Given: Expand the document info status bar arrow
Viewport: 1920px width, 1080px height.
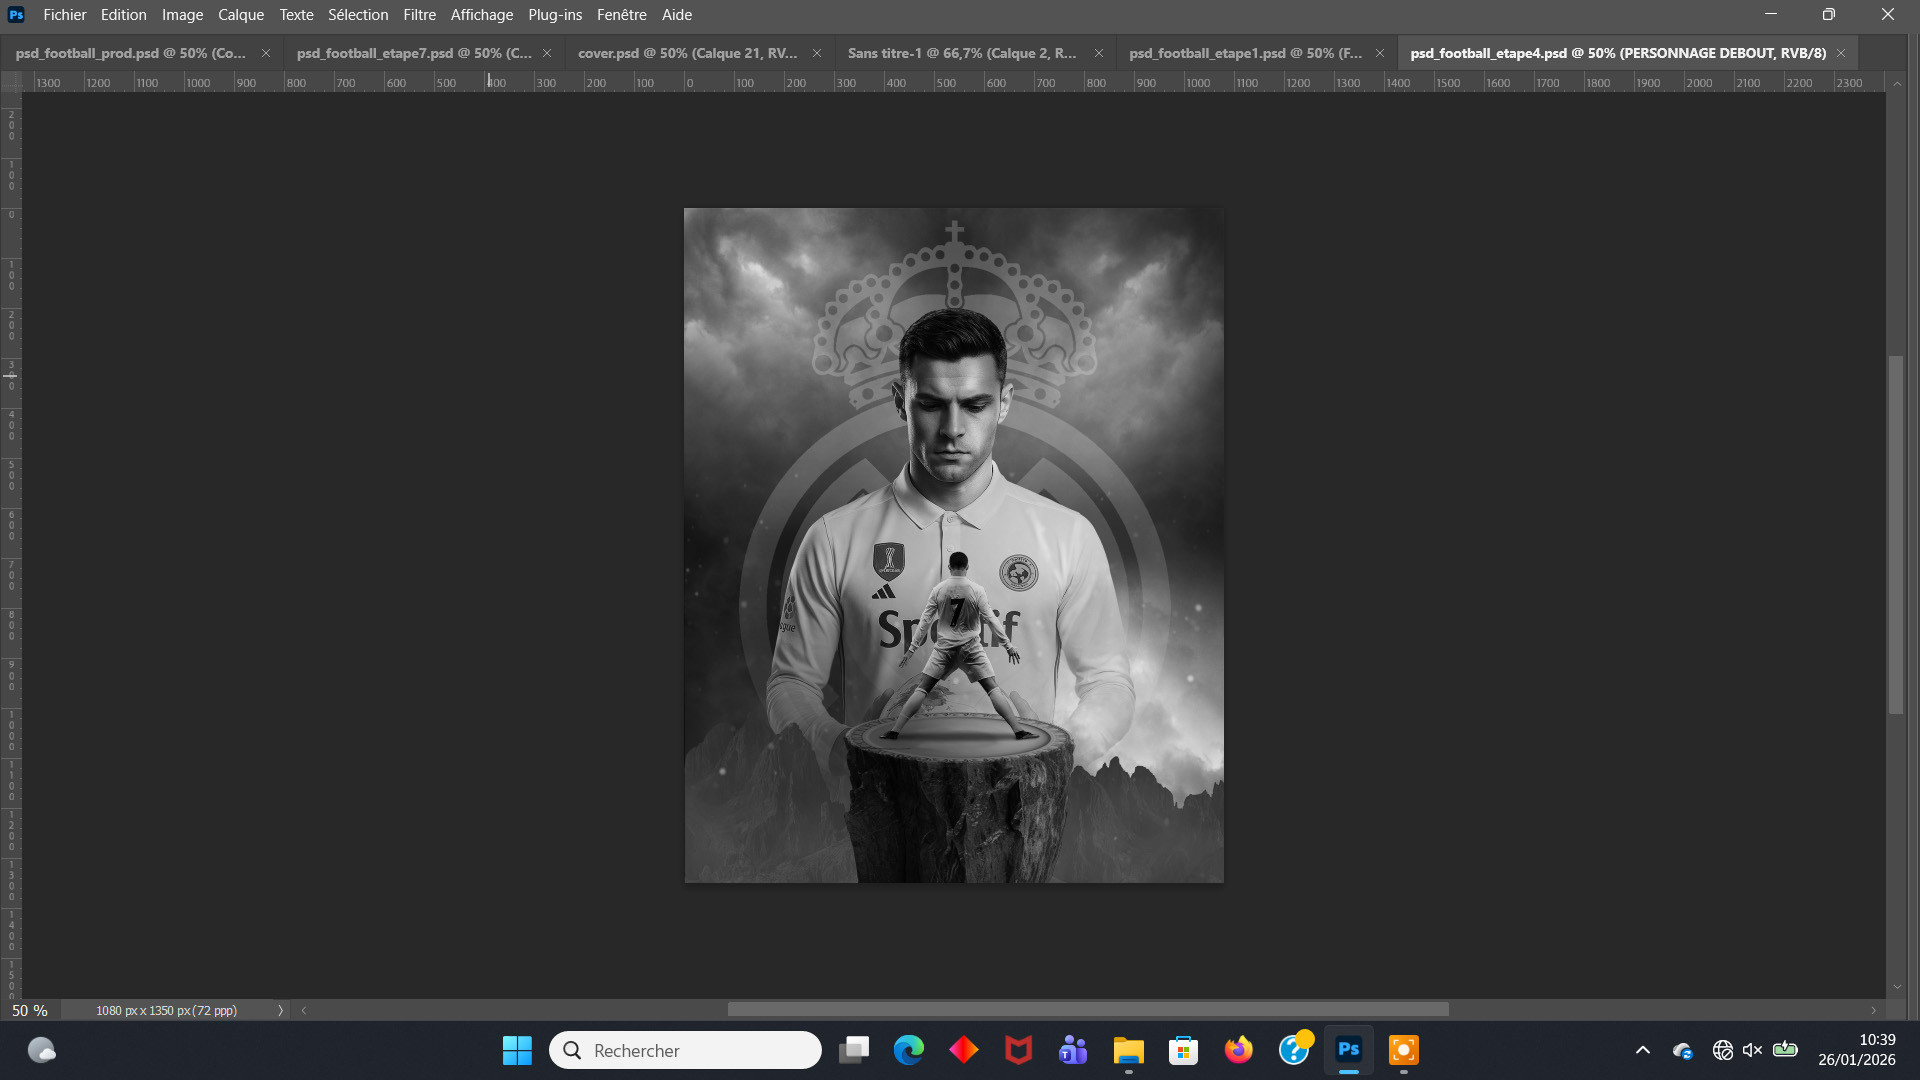Looking at the screenshot, I should [x=281, y=1011].
